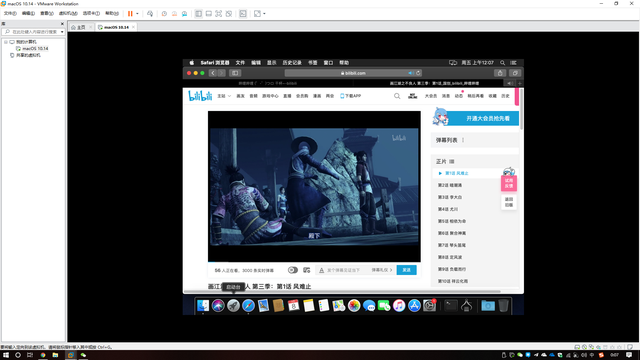Open 弹幕礼仪 link with arrow
The width and height of the screenshot is (640, 360).
click(382, 270)
